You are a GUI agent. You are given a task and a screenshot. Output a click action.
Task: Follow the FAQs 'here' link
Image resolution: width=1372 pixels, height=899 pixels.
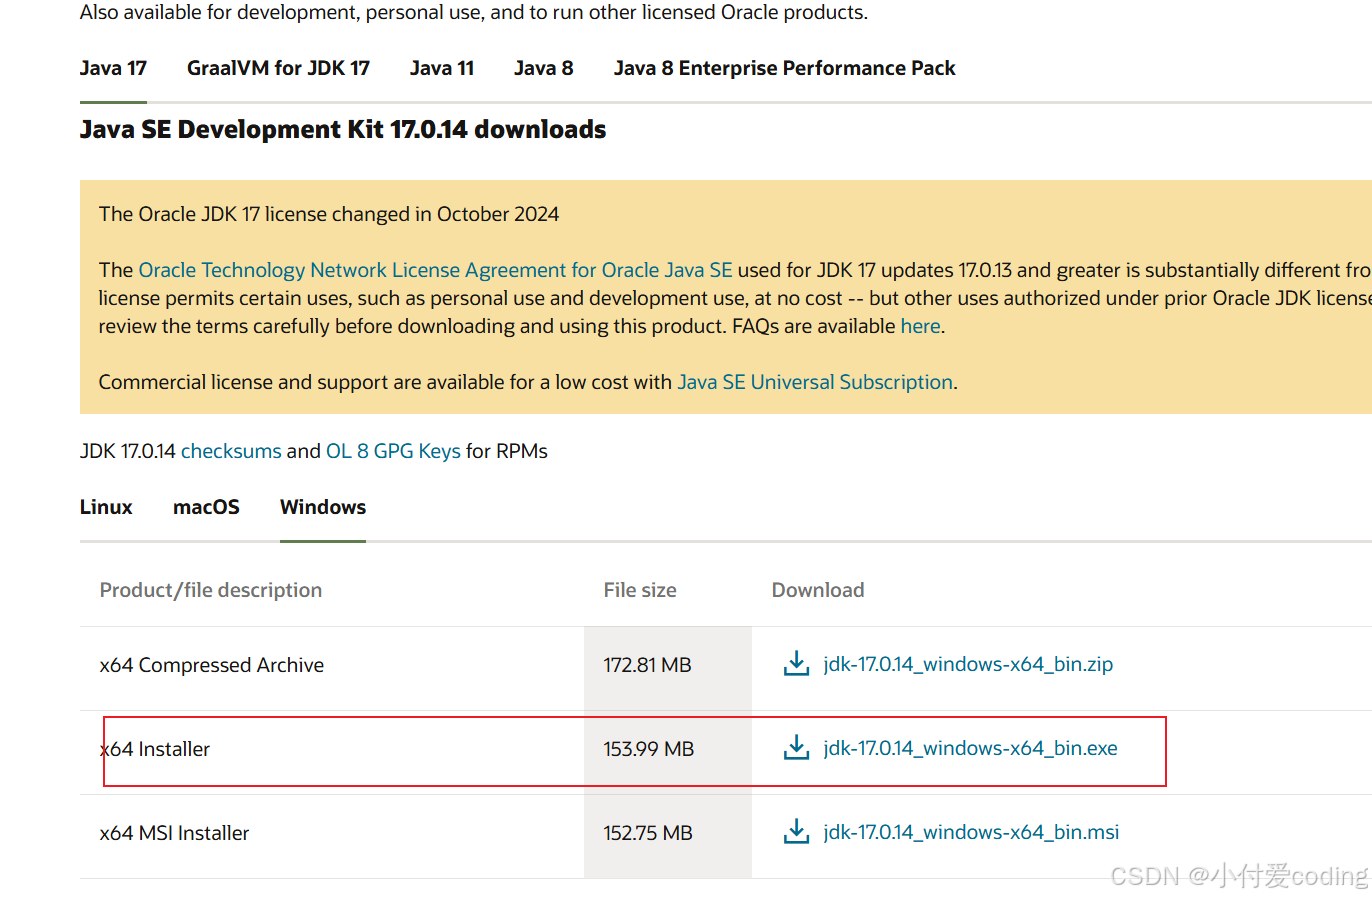click(920, 326)
